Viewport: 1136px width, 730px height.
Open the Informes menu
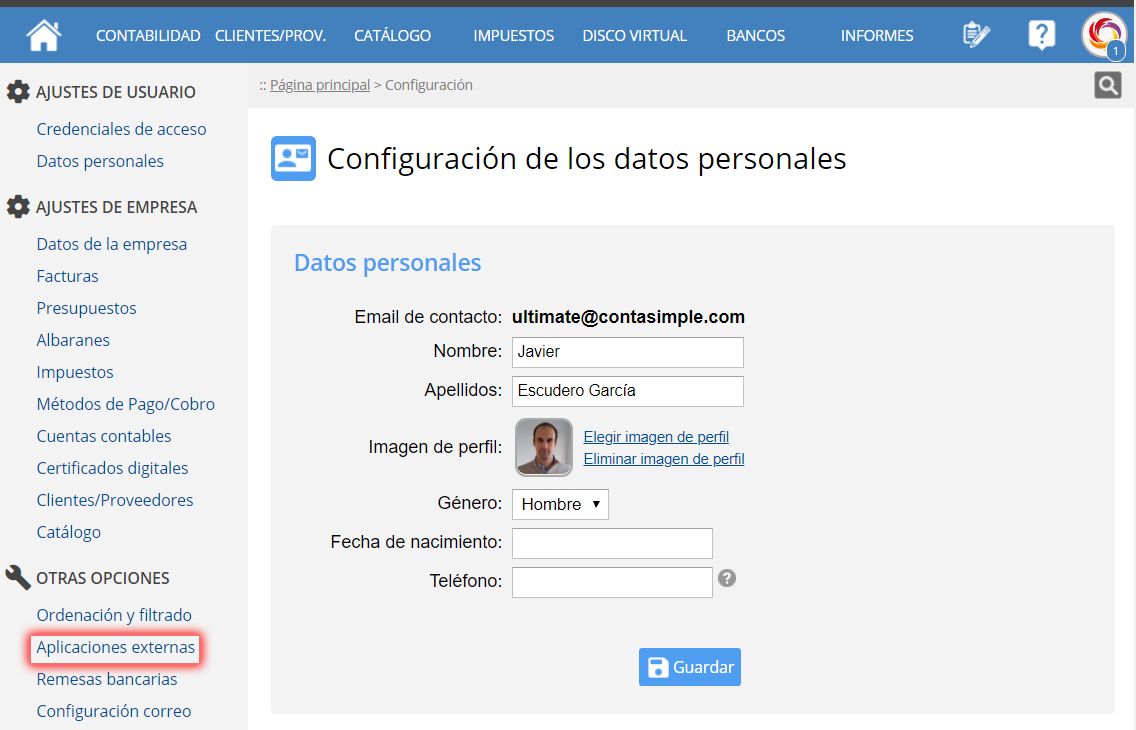pyautogui.click(x=877, y=36)
